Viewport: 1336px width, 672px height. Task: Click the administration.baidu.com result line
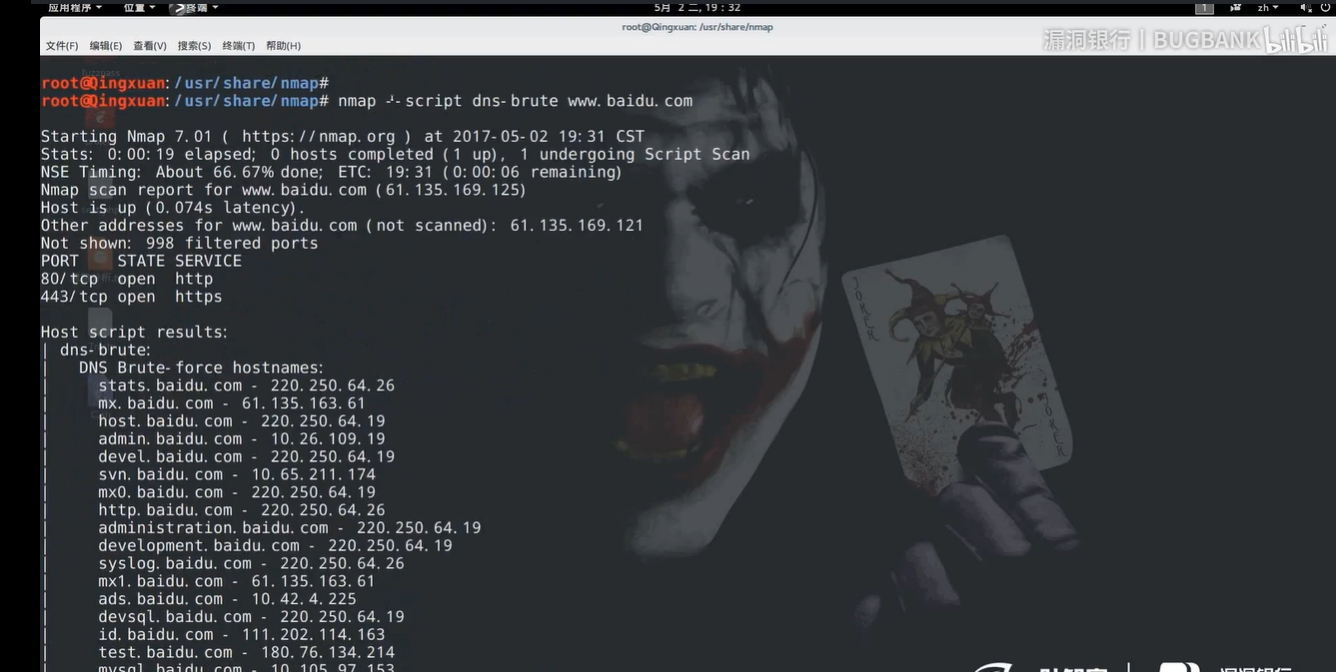pyautogui.click(x=289, y=527)
